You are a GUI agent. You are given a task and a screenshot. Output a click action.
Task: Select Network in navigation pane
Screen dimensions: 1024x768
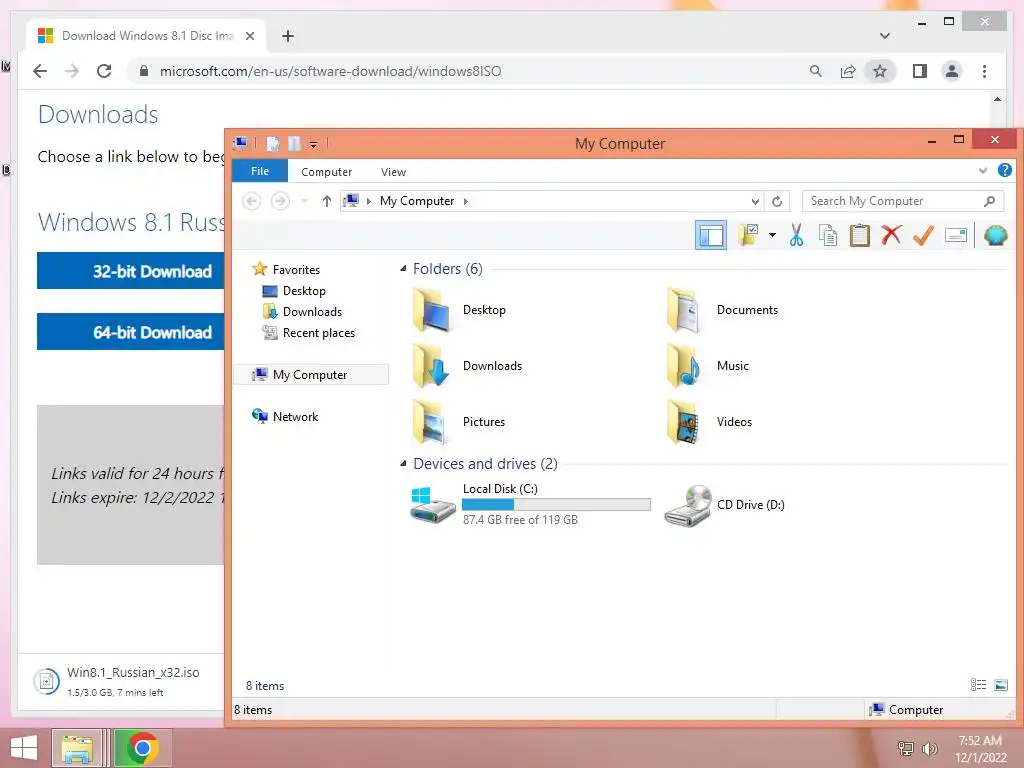[285, 417]
